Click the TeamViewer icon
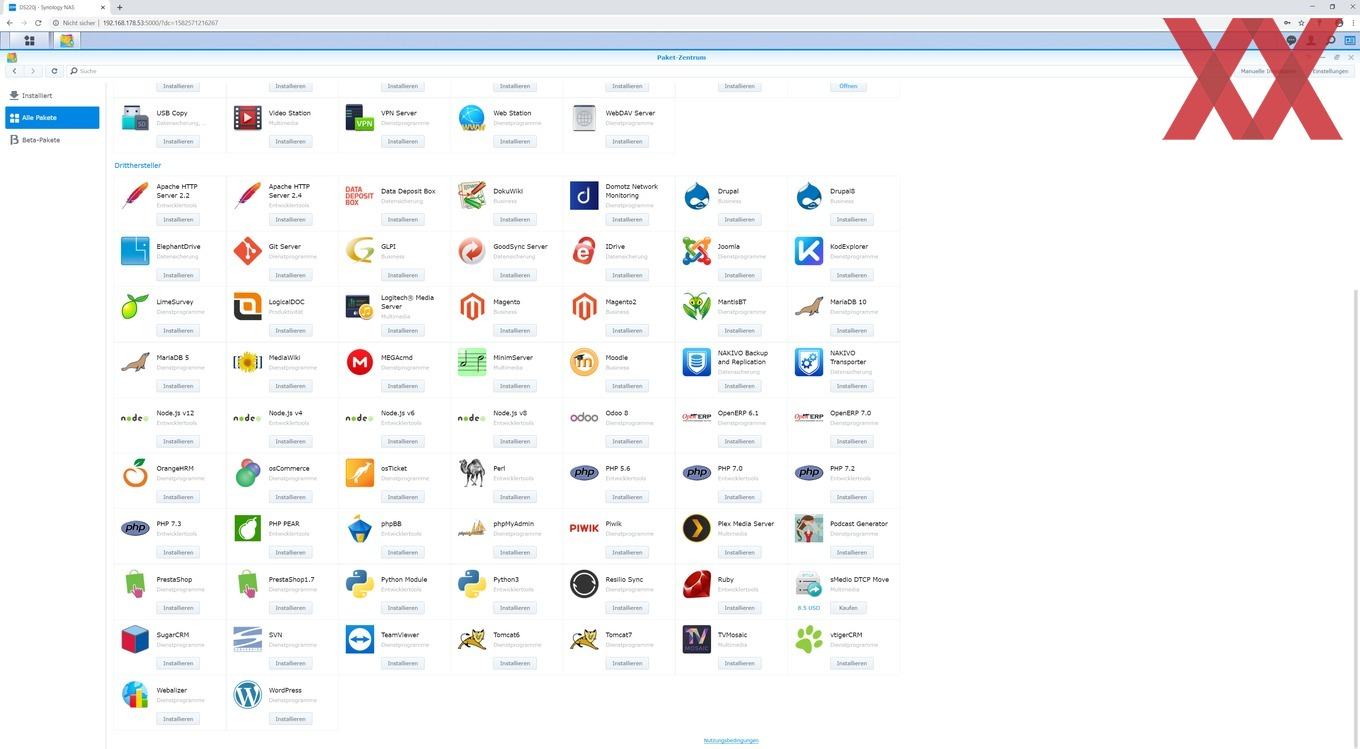The image size is (1360, 749). pyautogui.click(x=359, y=639)
